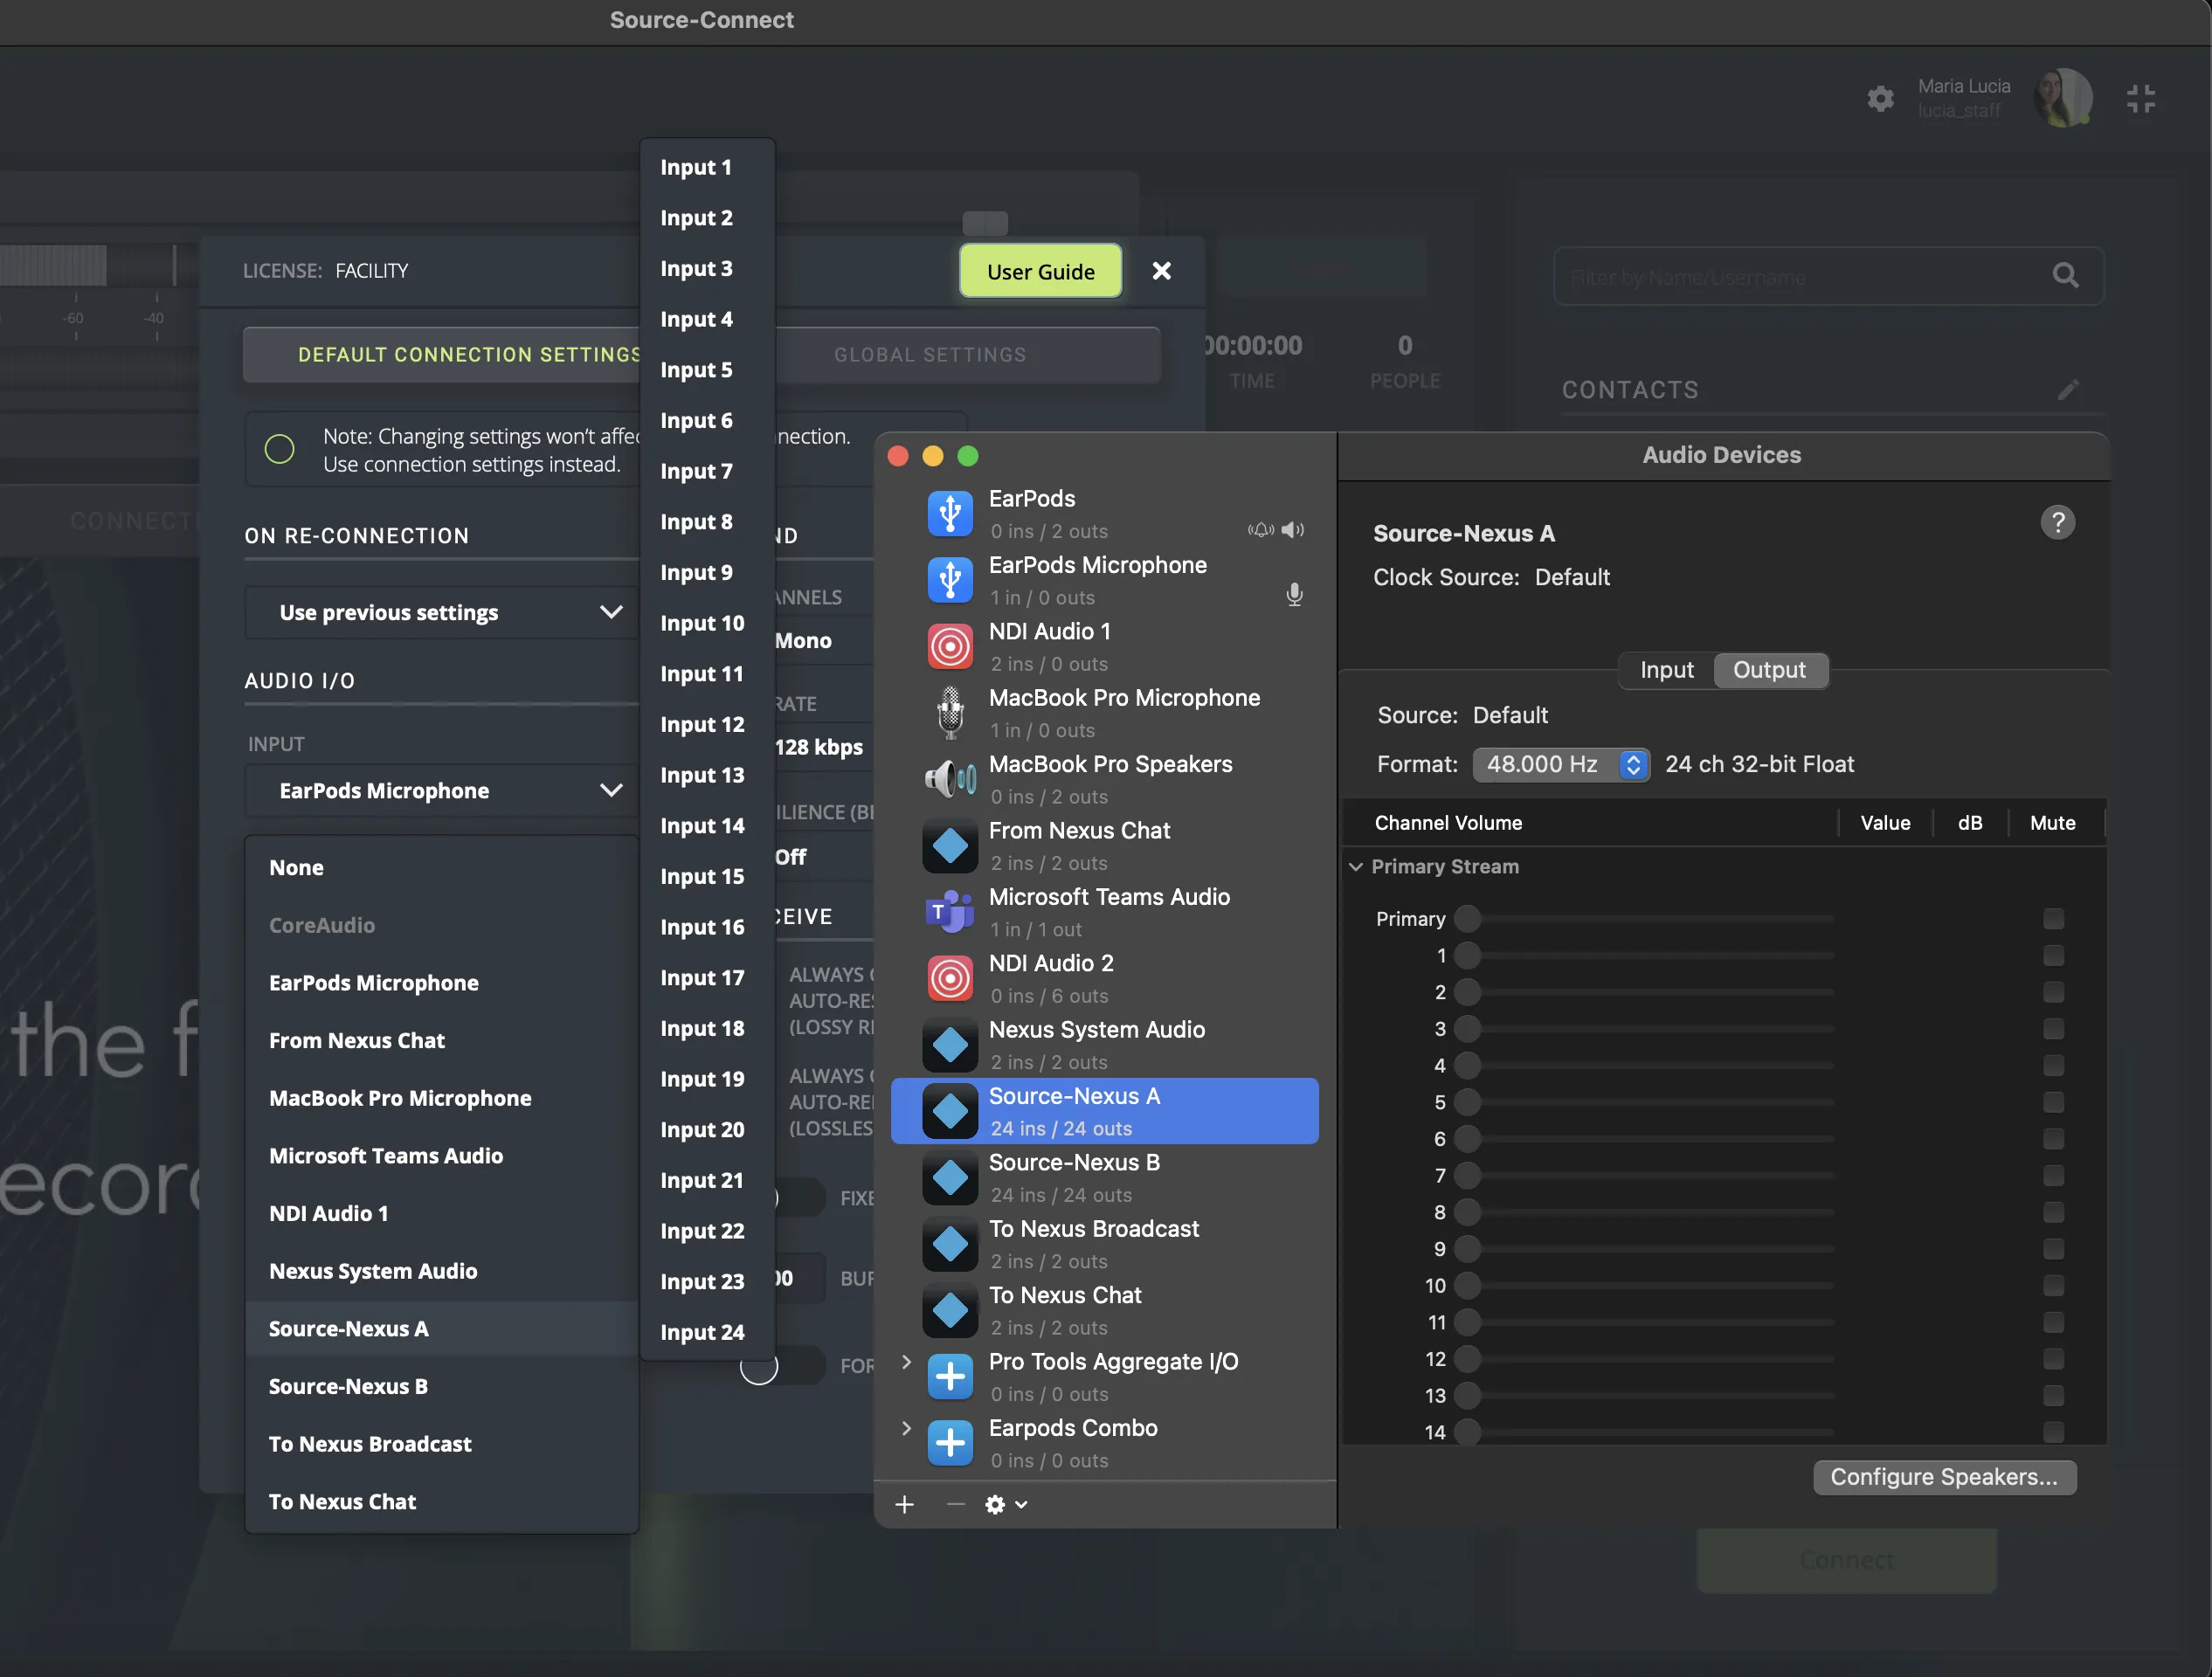Open Audio Devices gear action menu
This screenshot has width=2212, height=1677.
(x=1005, y=1504)
